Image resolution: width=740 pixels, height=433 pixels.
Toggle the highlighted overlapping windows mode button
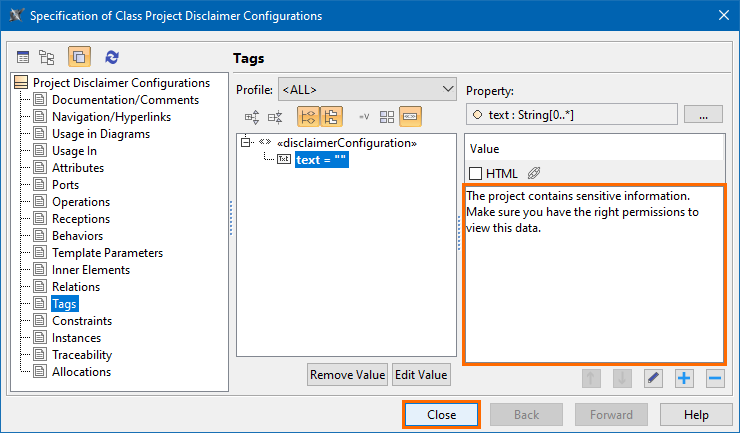(78, 58)
